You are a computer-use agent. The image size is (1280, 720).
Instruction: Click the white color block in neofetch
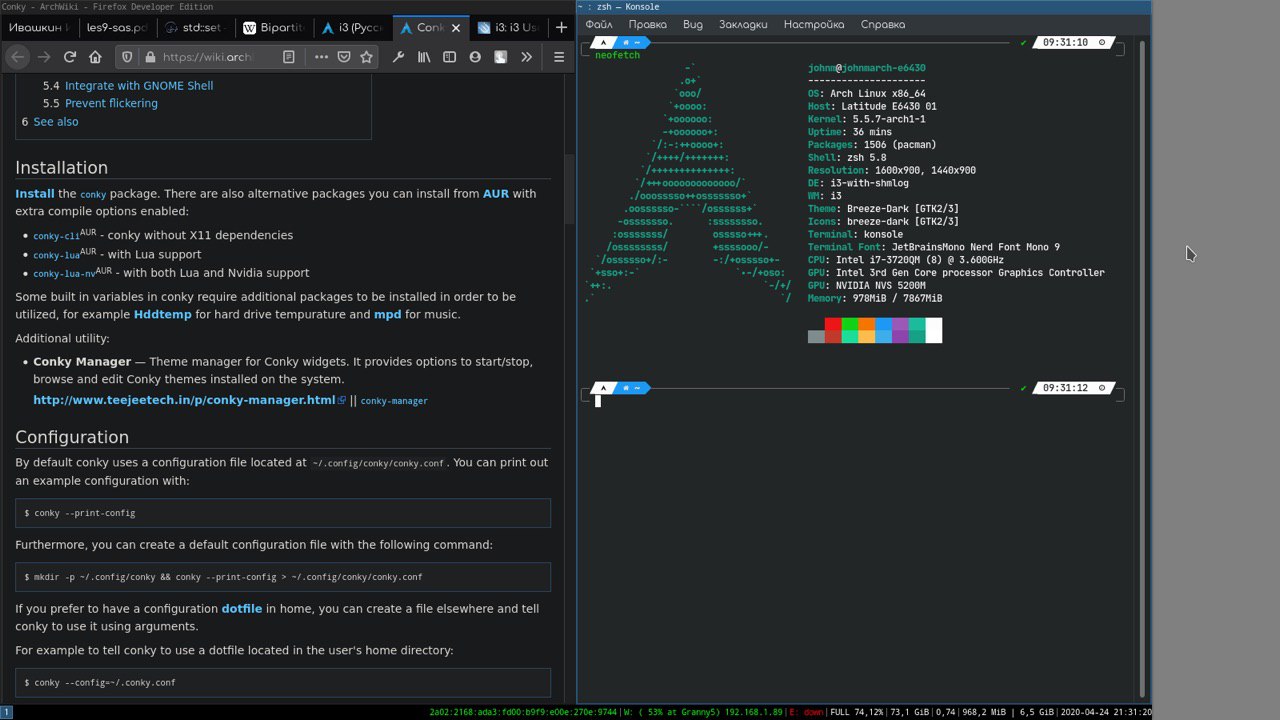tap(934, 330)
